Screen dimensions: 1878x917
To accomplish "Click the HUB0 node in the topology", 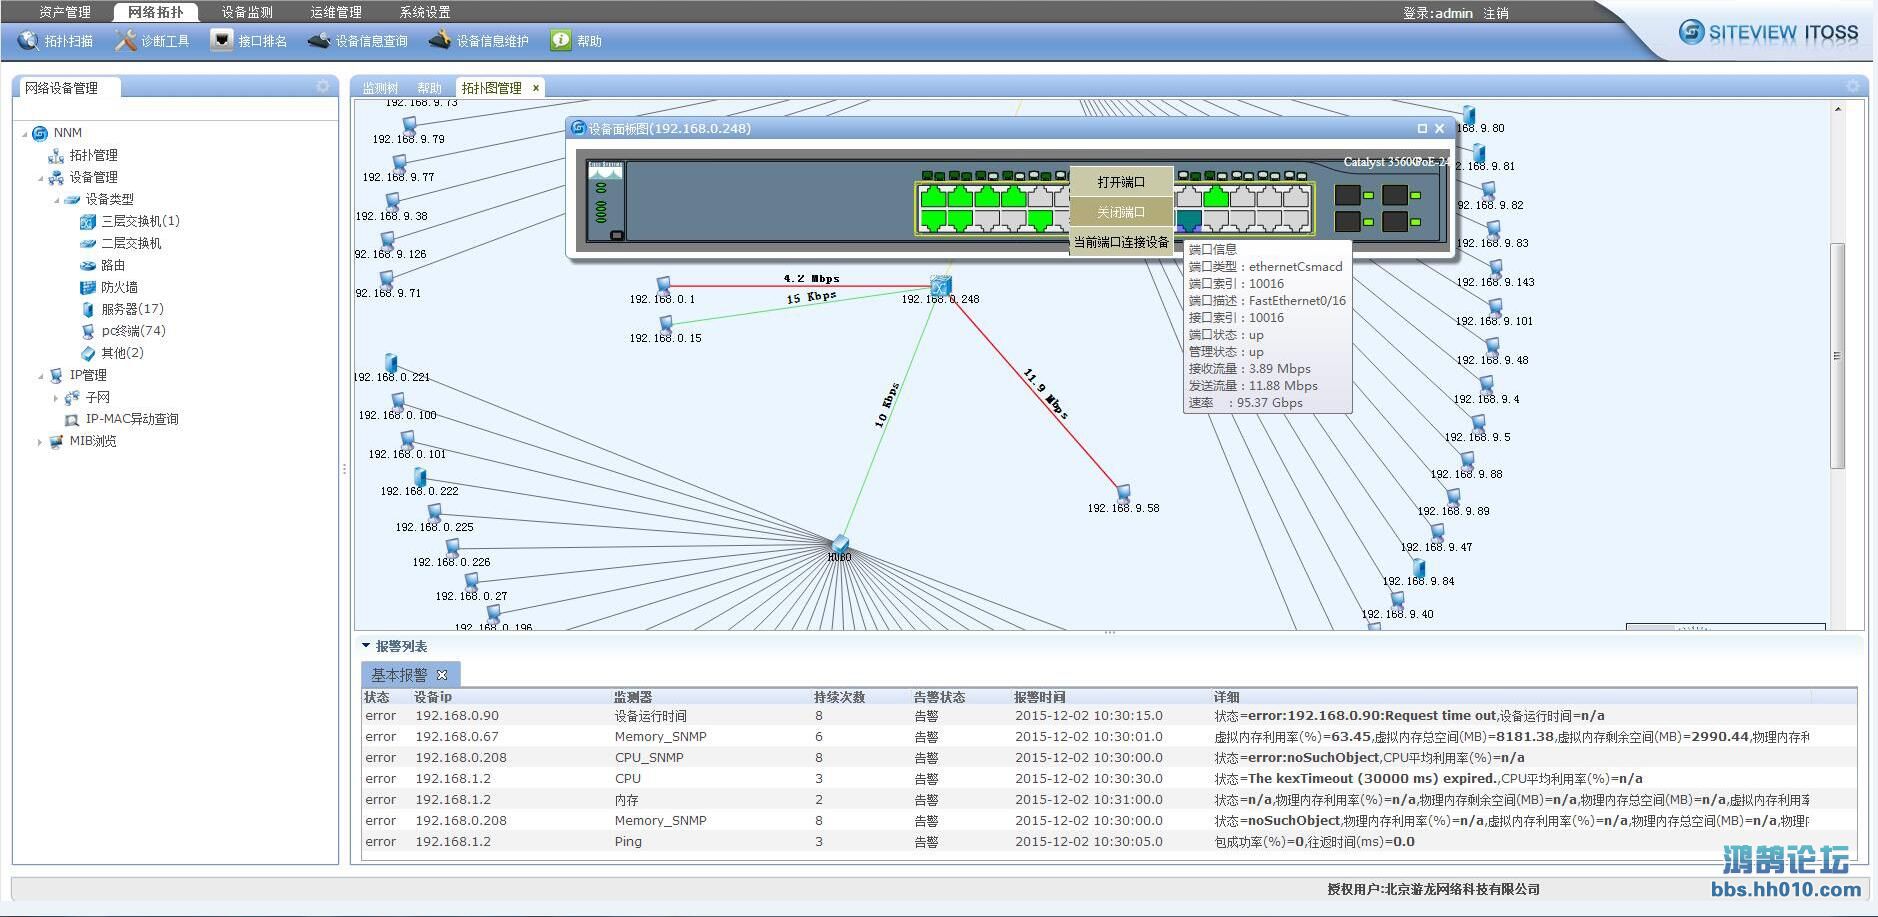I will click(840, 543).
